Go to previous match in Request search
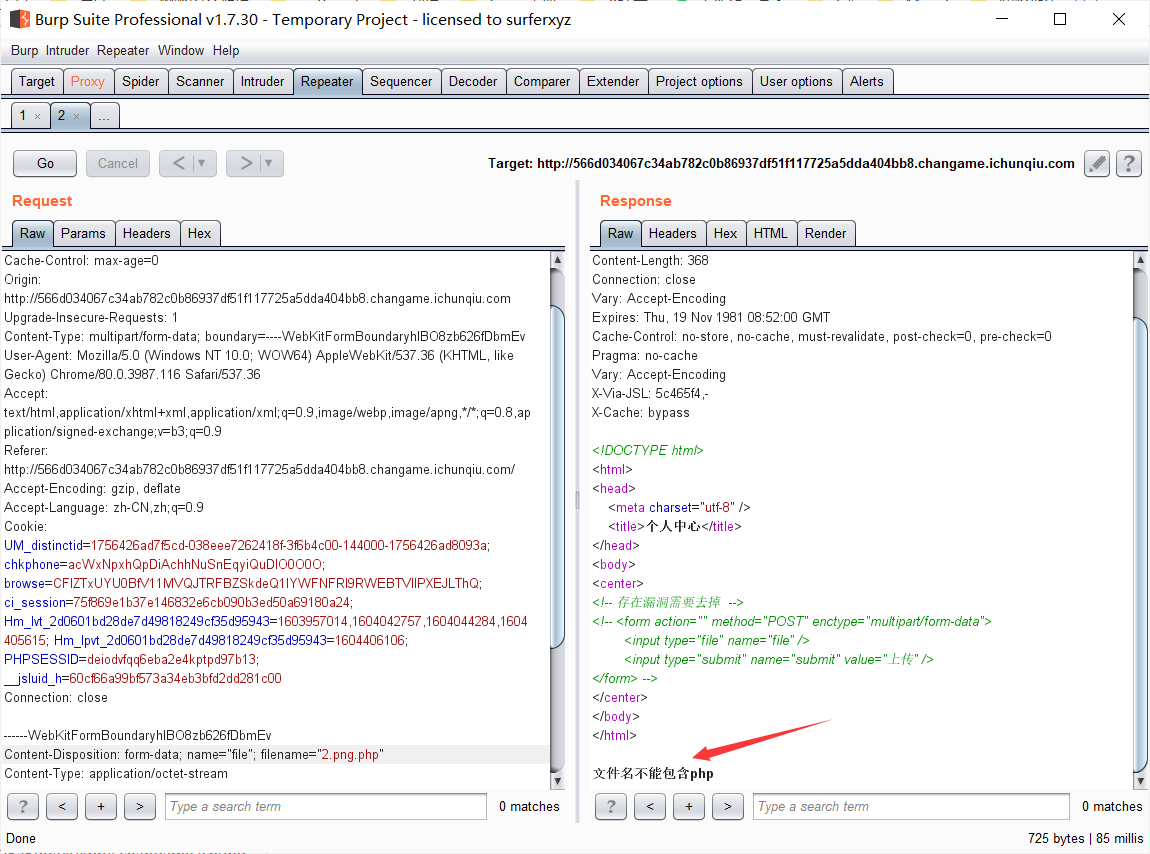 (62, 806)
